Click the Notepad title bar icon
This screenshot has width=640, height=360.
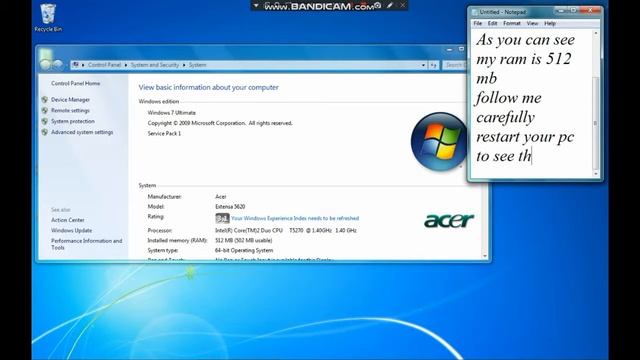click(x=474, y=12)
